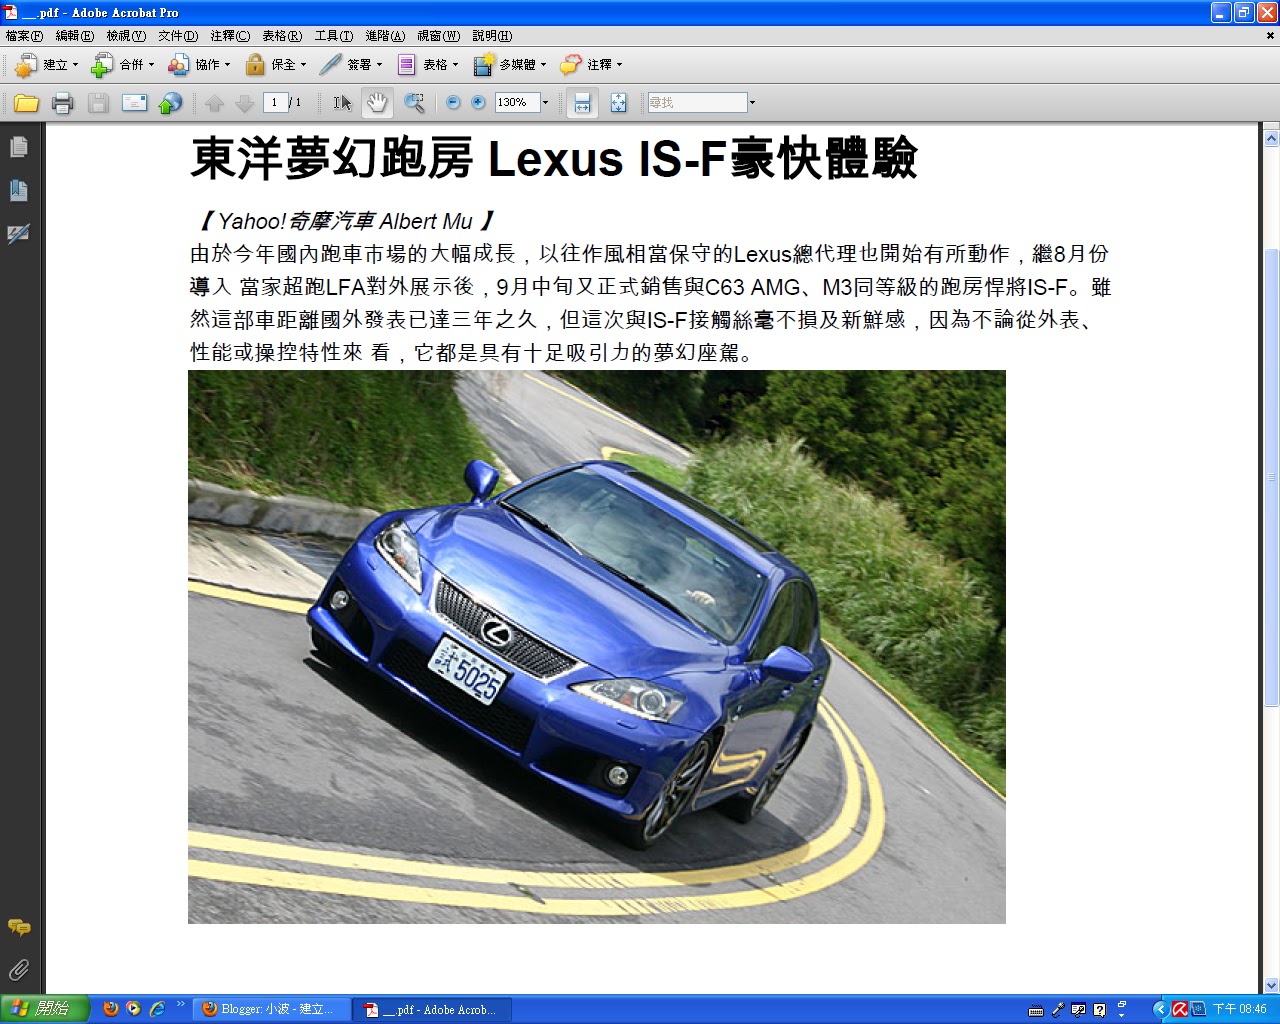Expand the quick launch overflow chevron

181,1004
